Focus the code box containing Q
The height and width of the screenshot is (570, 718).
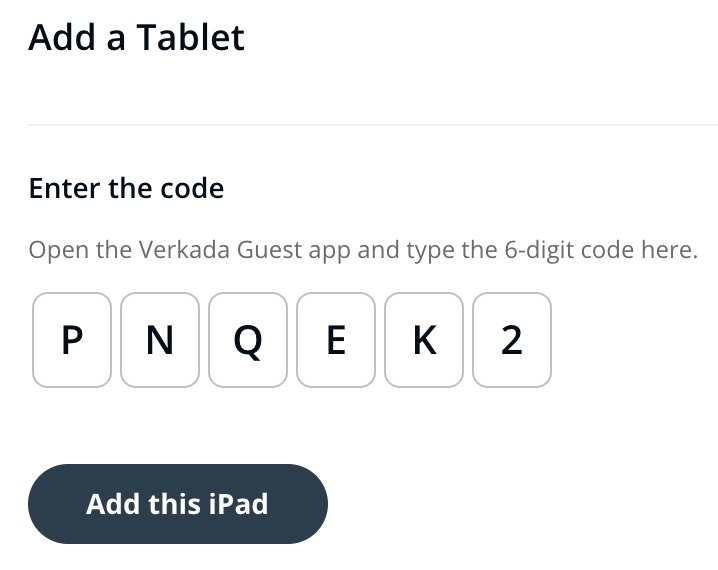click(x=248, y=340)
